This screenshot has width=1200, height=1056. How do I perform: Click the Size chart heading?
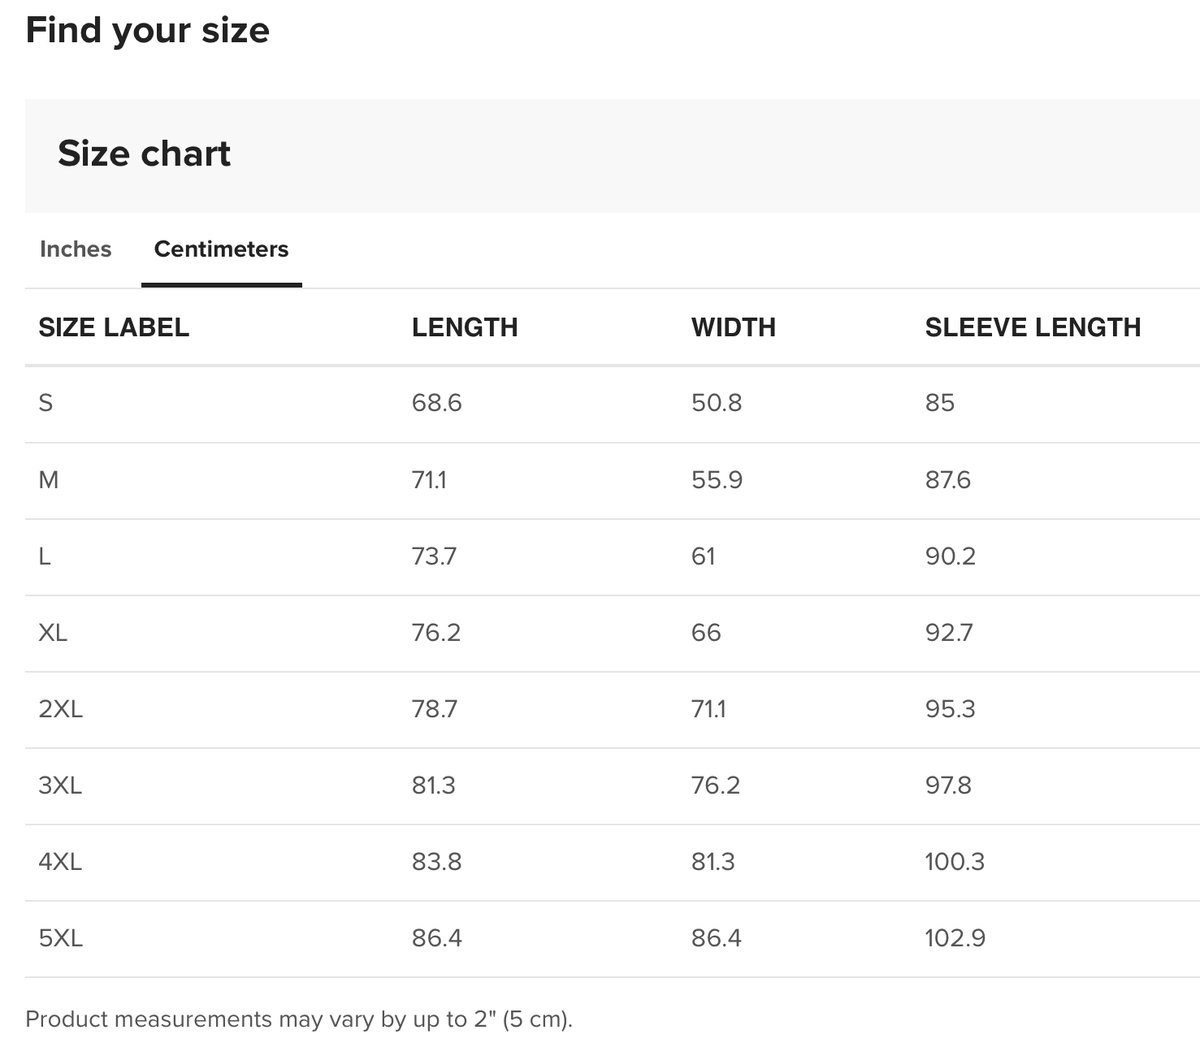(144, 153)
